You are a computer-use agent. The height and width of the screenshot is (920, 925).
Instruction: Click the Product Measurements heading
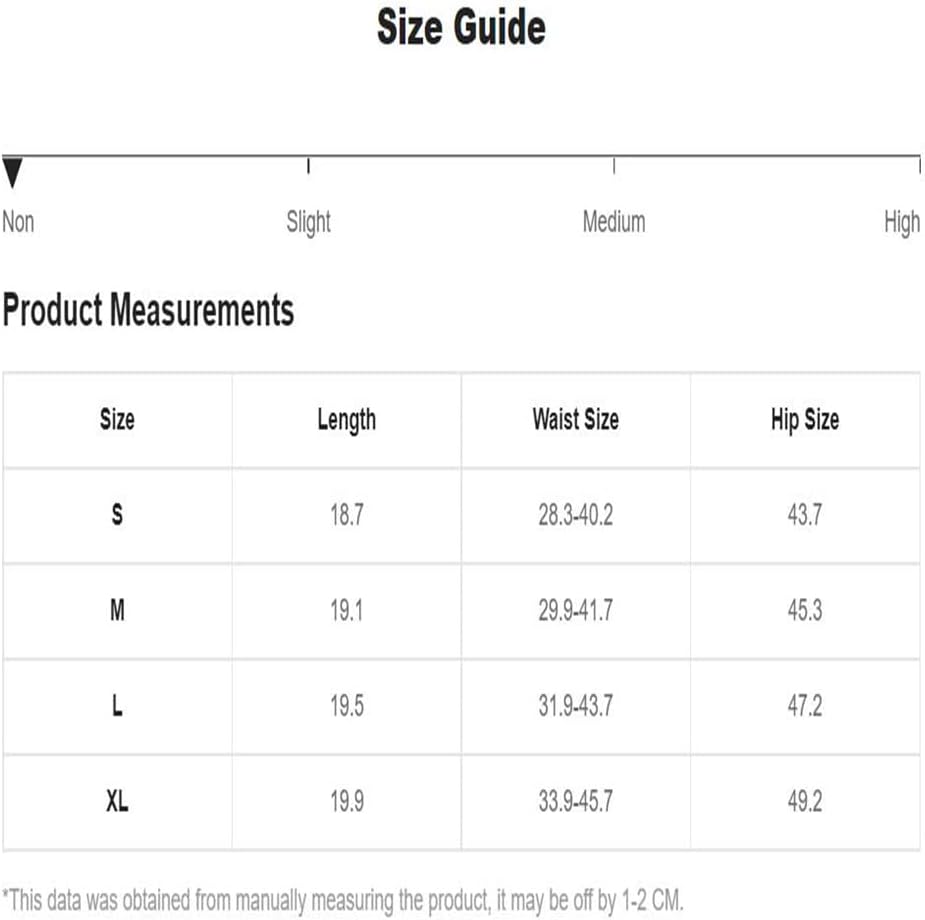click(x=148, y=310)
